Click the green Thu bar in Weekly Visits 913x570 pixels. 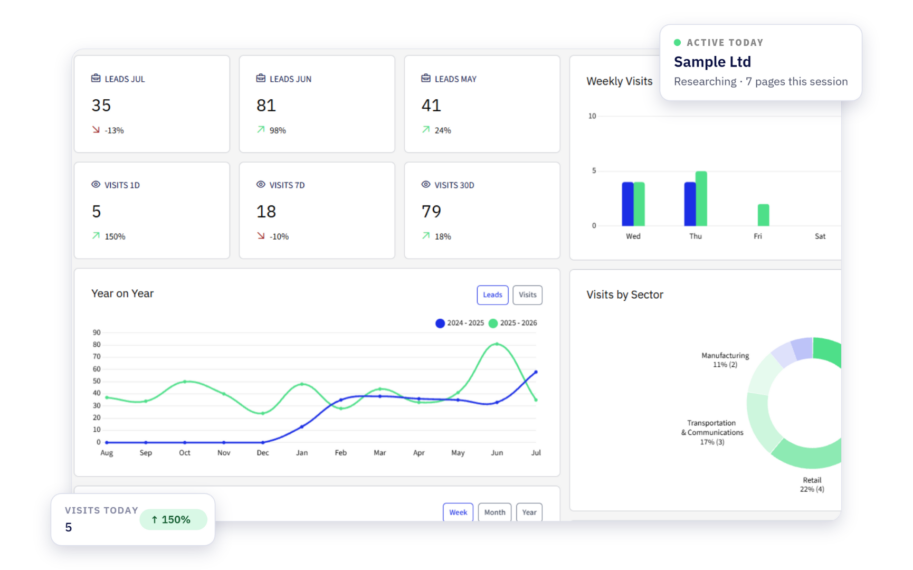[x=702, y=199]
